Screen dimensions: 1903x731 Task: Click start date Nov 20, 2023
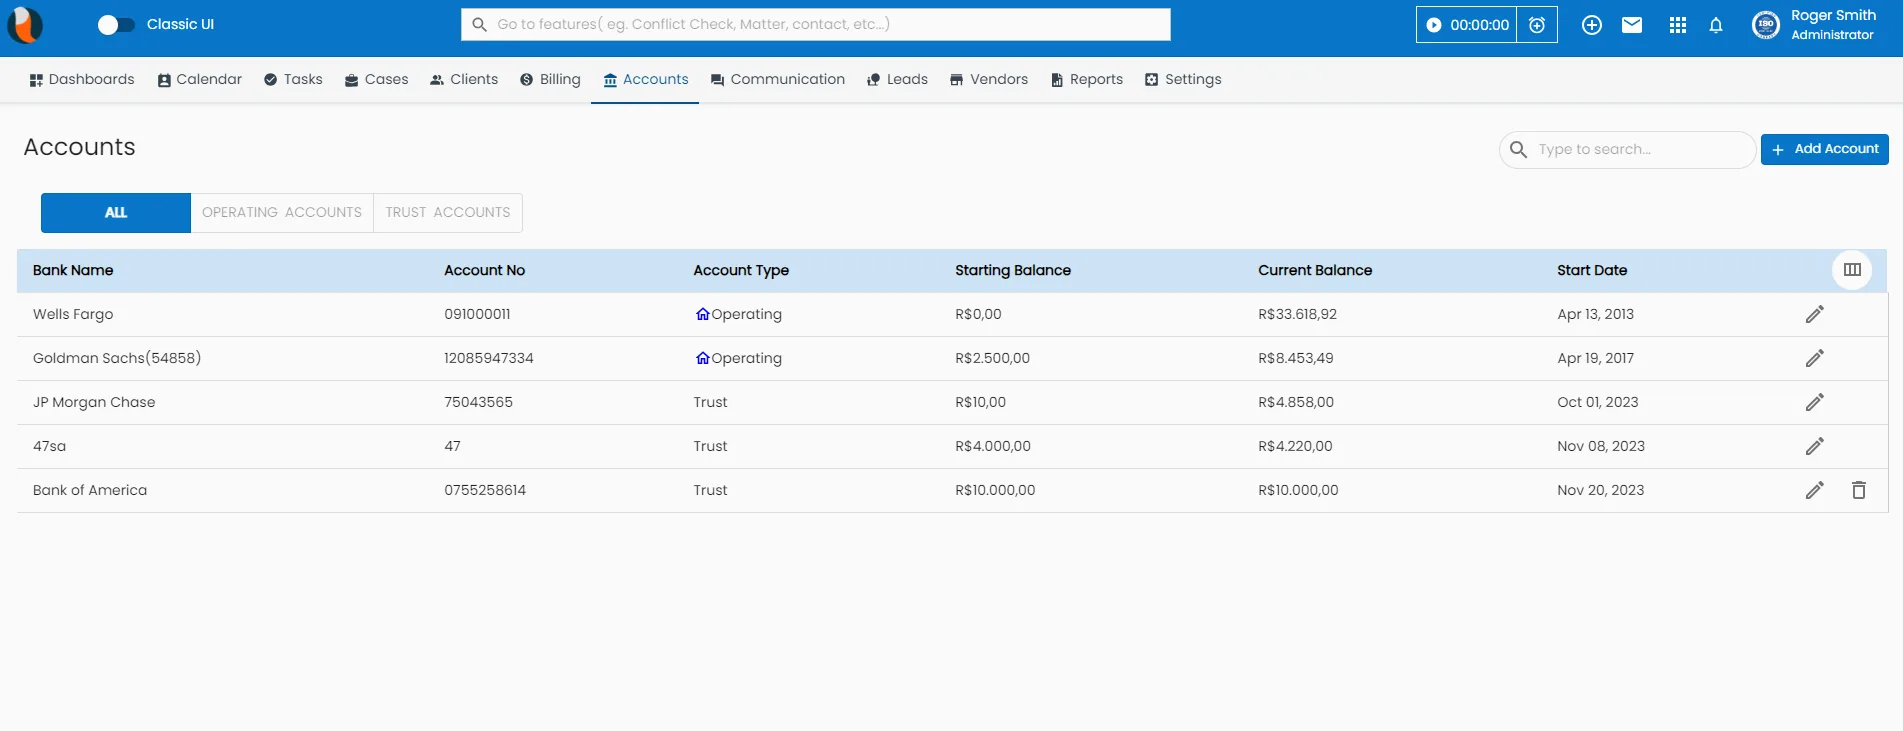1601,490
